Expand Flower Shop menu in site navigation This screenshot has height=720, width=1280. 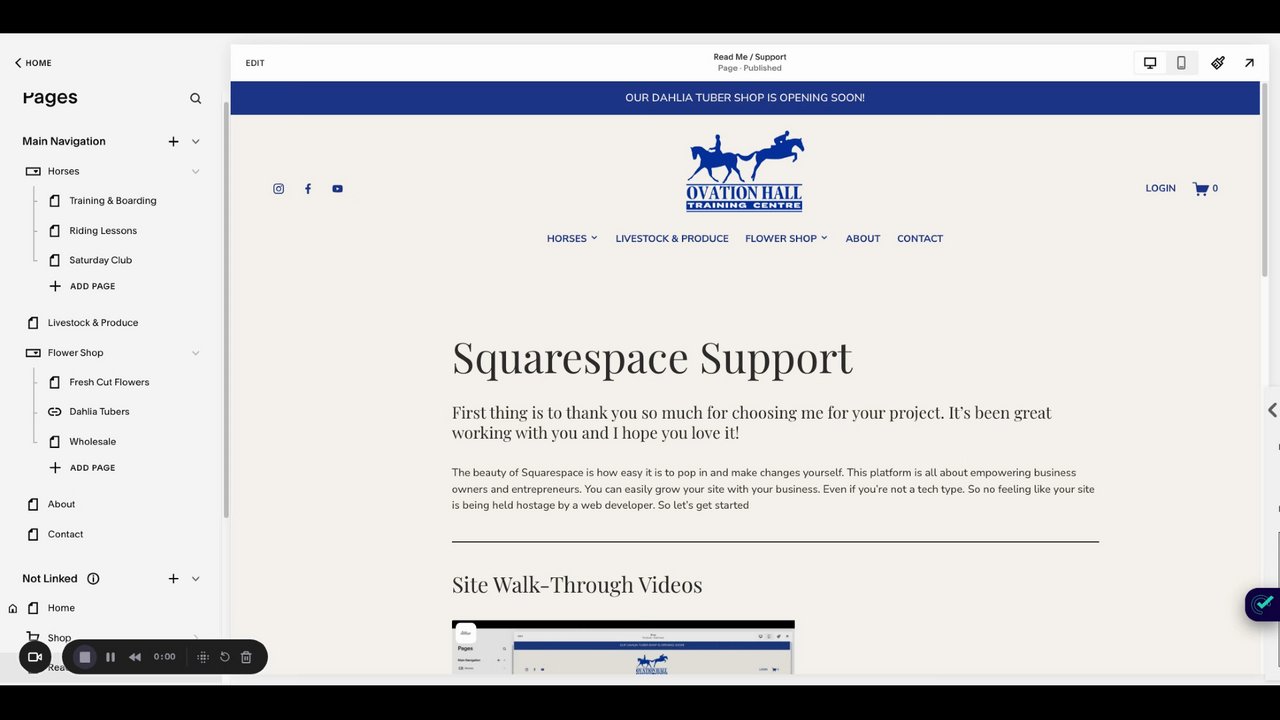tap(786, 239)
